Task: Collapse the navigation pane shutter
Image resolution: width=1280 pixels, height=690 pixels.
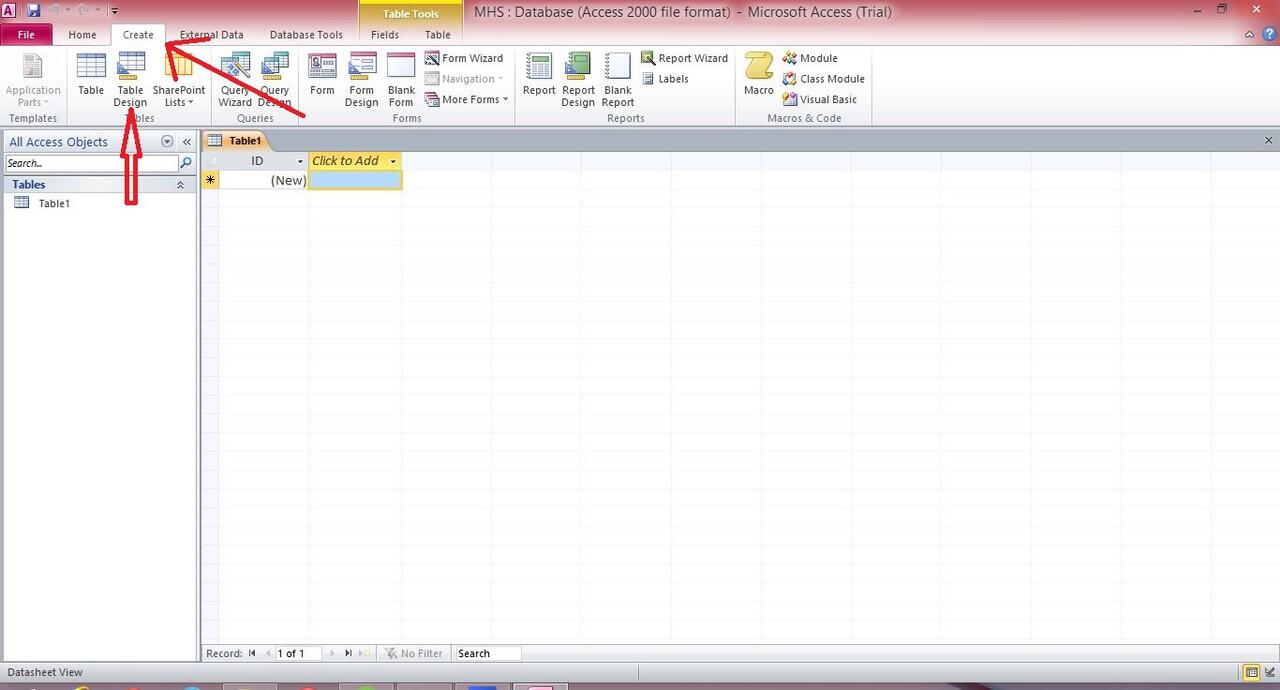Action: [x=187, y=142]
